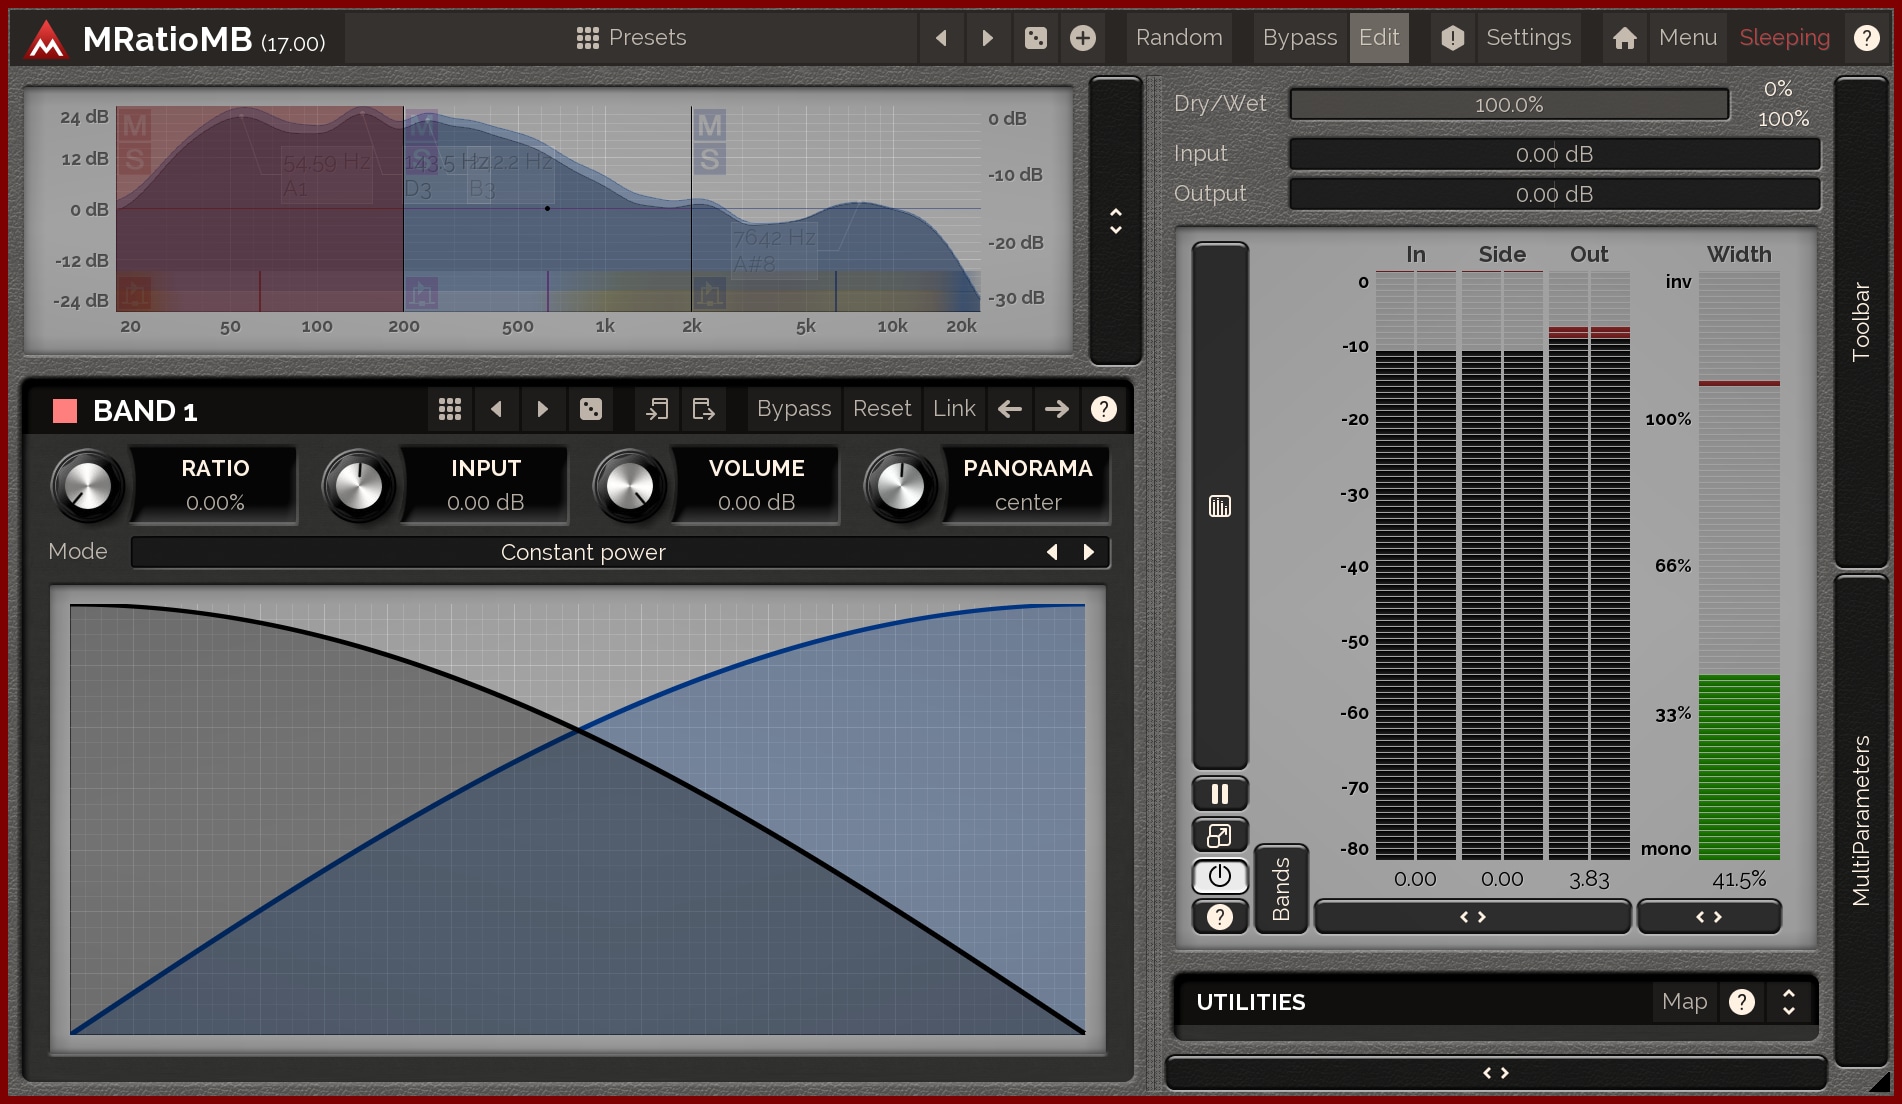Open the Band 1 help question mark

(x=1103, y=409)
